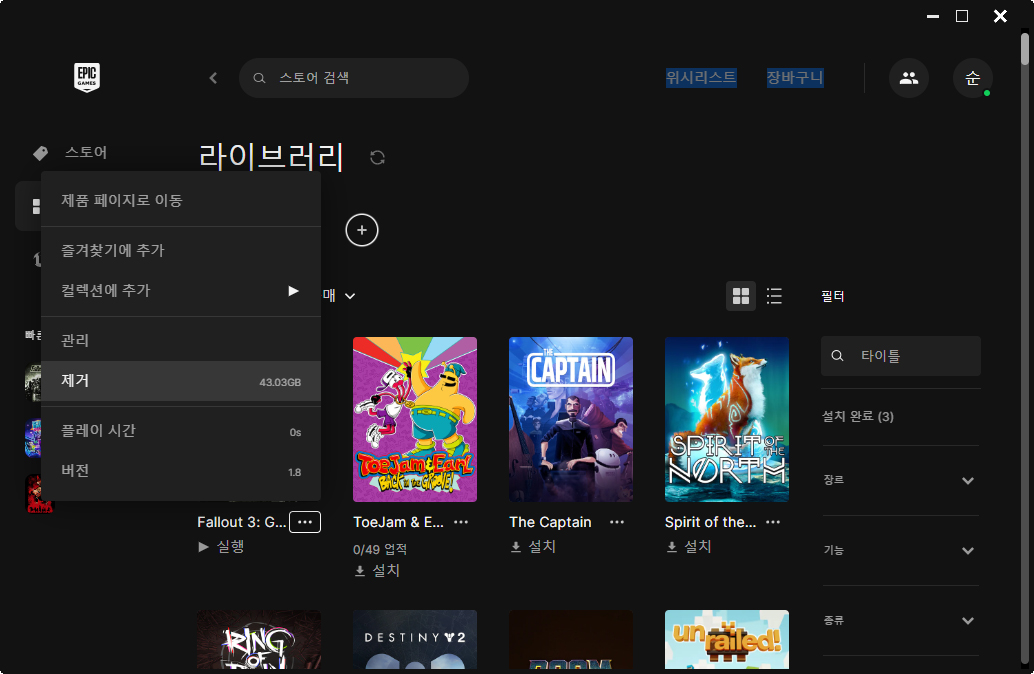Toggle the 설치 완료 (3) filter
Viewport: 1034px width, 674px height.
coord(857,416)
